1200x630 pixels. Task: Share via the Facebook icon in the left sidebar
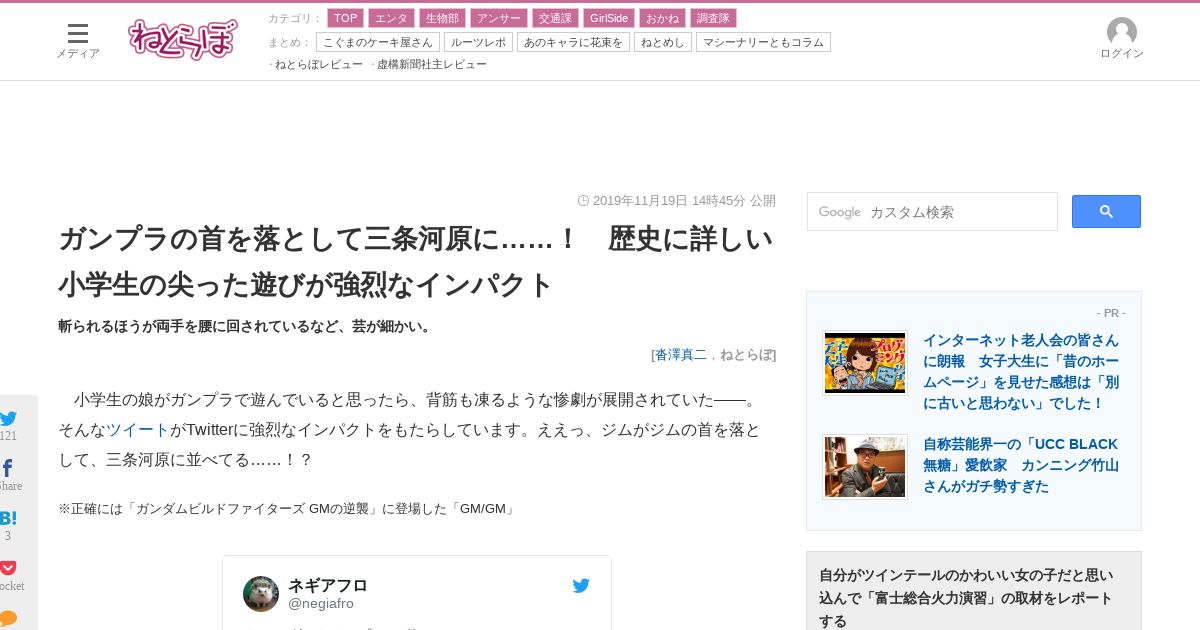(x=8, y=468)
